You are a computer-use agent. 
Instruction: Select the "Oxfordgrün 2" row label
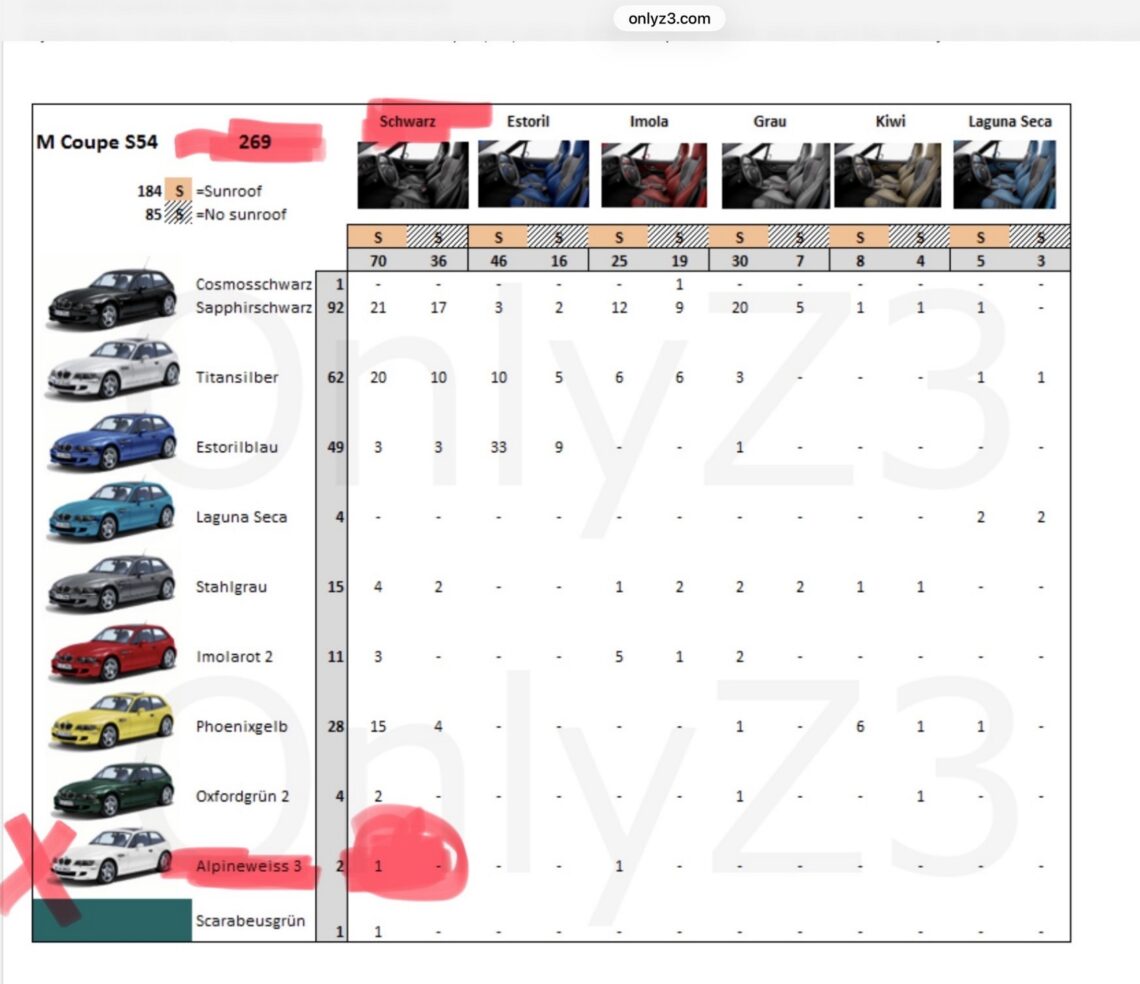242,796
